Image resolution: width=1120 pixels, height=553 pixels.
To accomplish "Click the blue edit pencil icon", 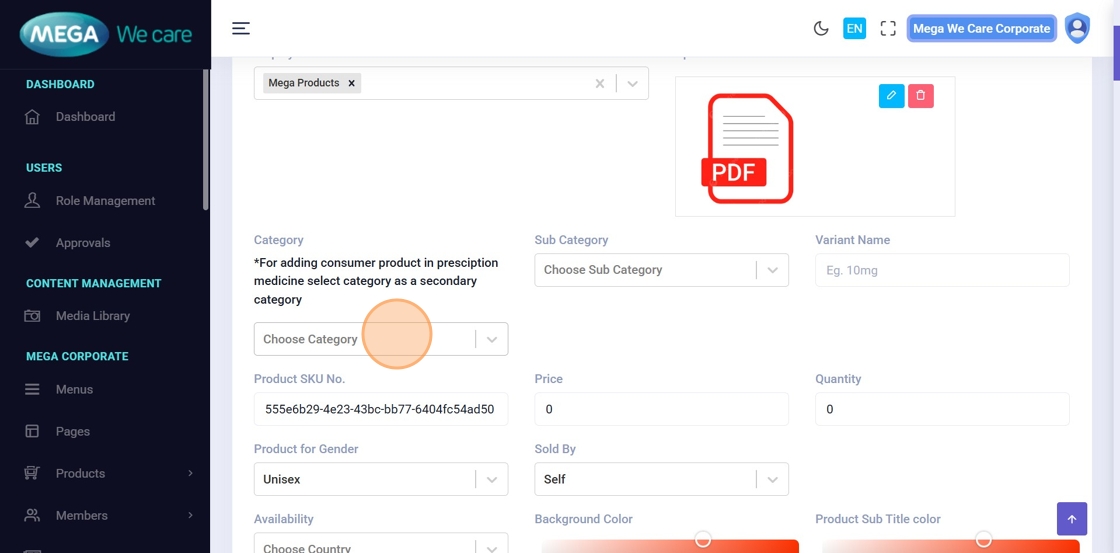I will click(891, 96).
